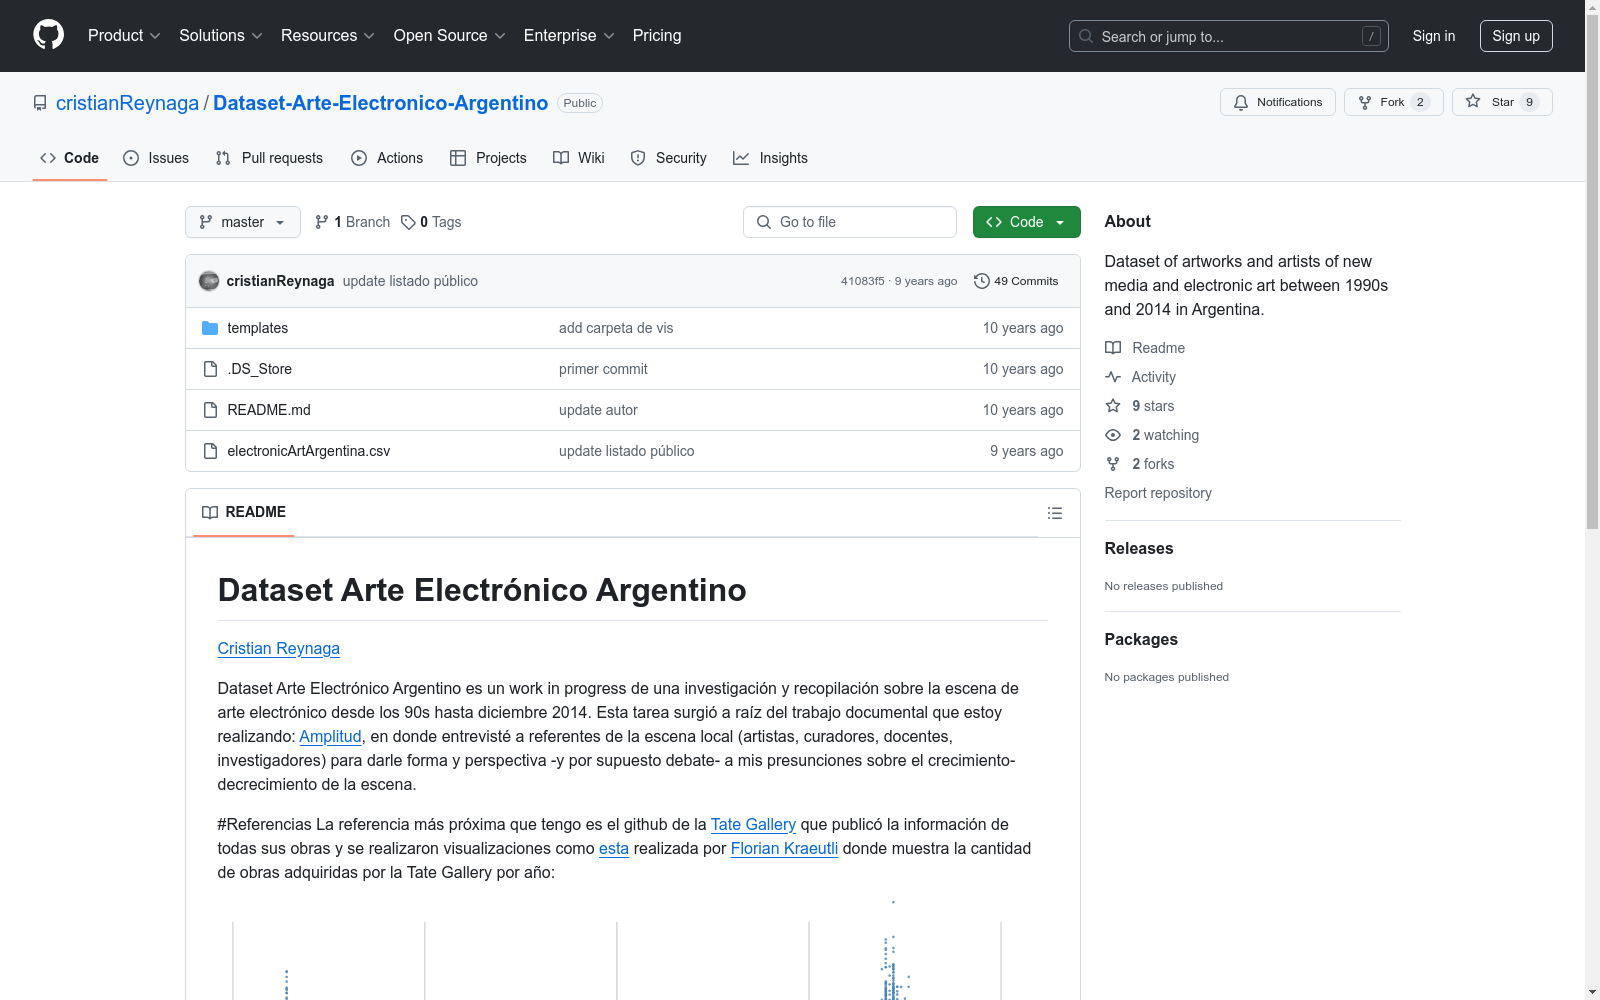Viewport: 1600px width, 1000px height.
Task: Open the Dataset-Arte-Electronico-Argentino repository link
Action: click(380, 103)
